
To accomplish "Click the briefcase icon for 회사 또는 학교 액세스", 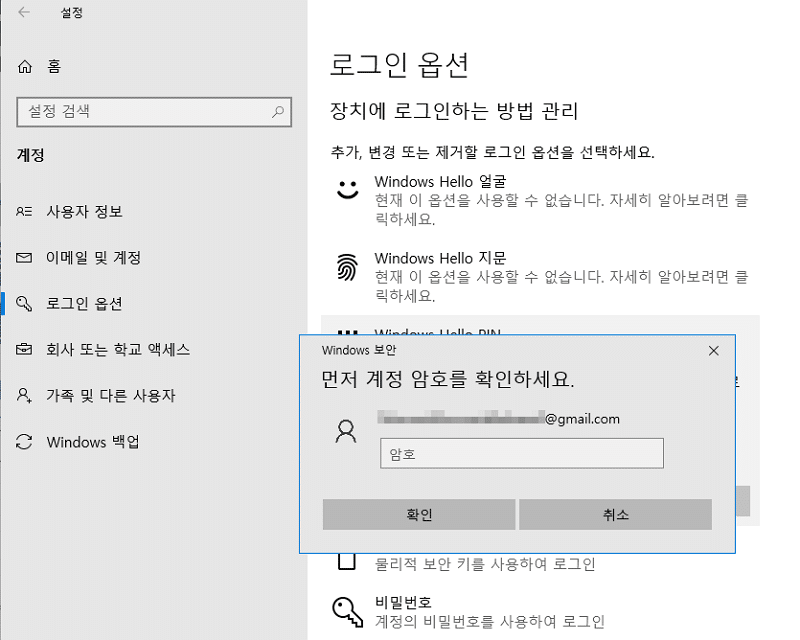I will pyautogui.click(x=24, y=350).
